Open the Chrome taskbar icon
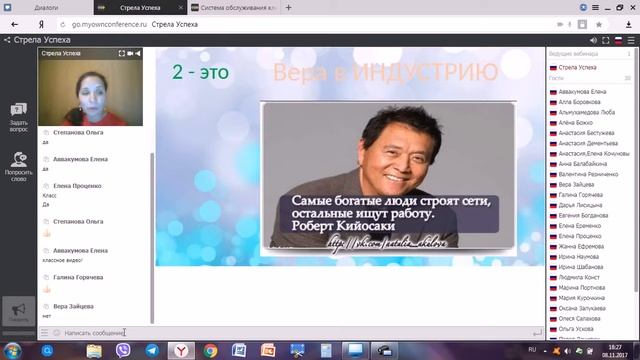Viewport: 640px width, 360px height. click(211, 351)
